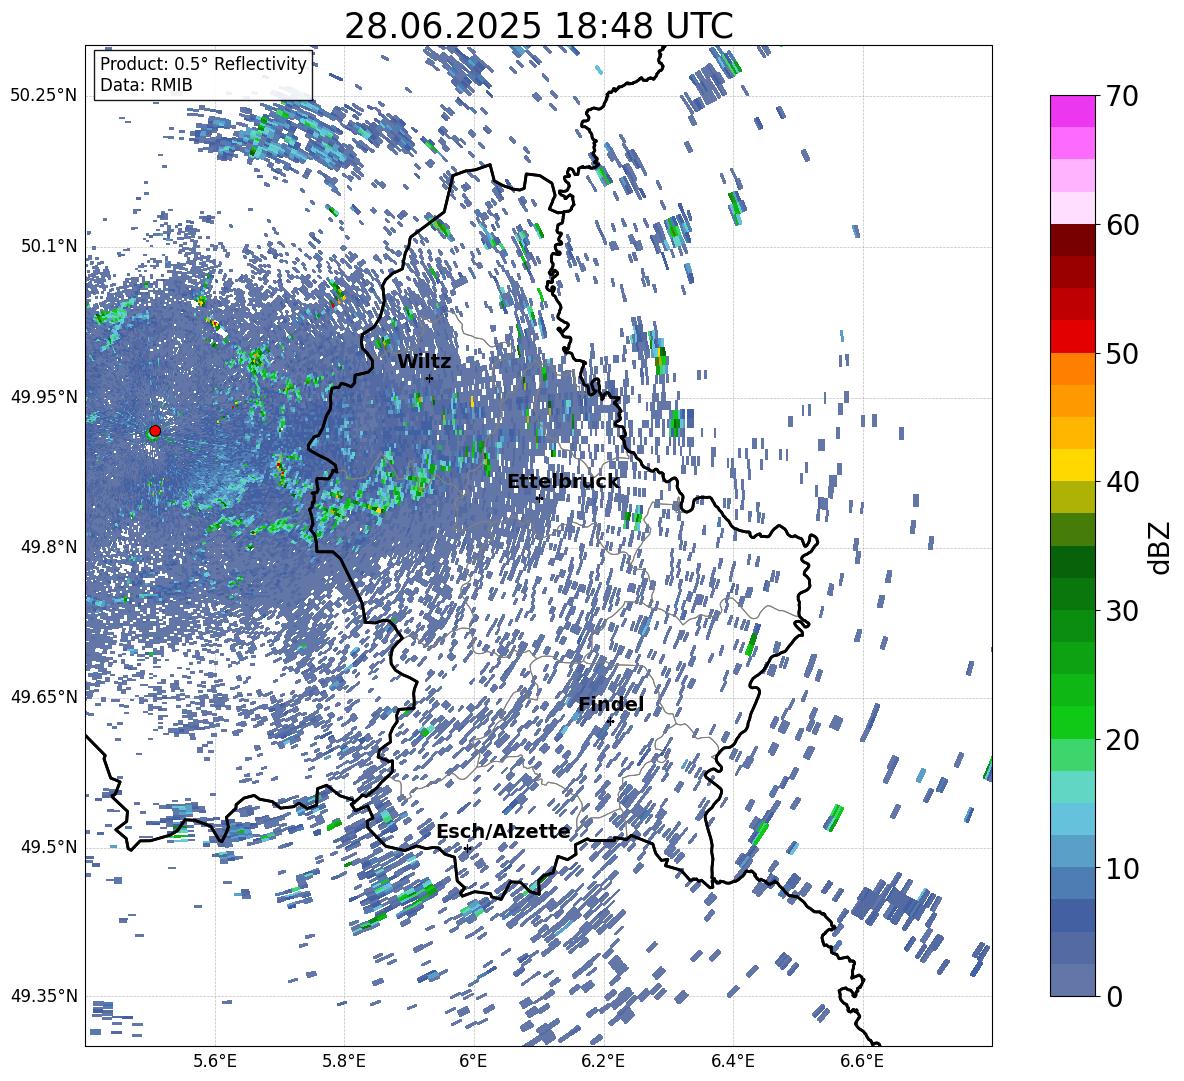The image size is (1184, 1081).
Task: Click the 49.95°N latitude label
Action: click(x=44, y=397)
